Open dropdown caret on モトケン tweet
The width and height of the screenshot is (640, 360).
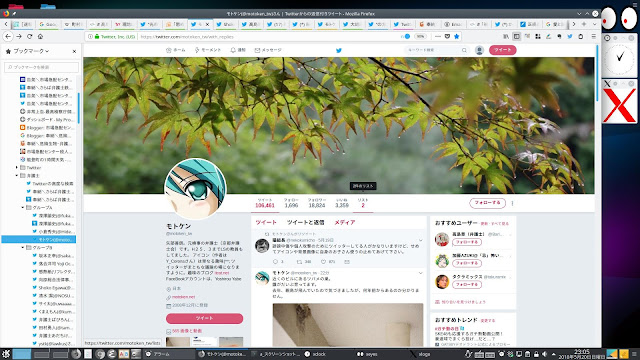point(420,273)
